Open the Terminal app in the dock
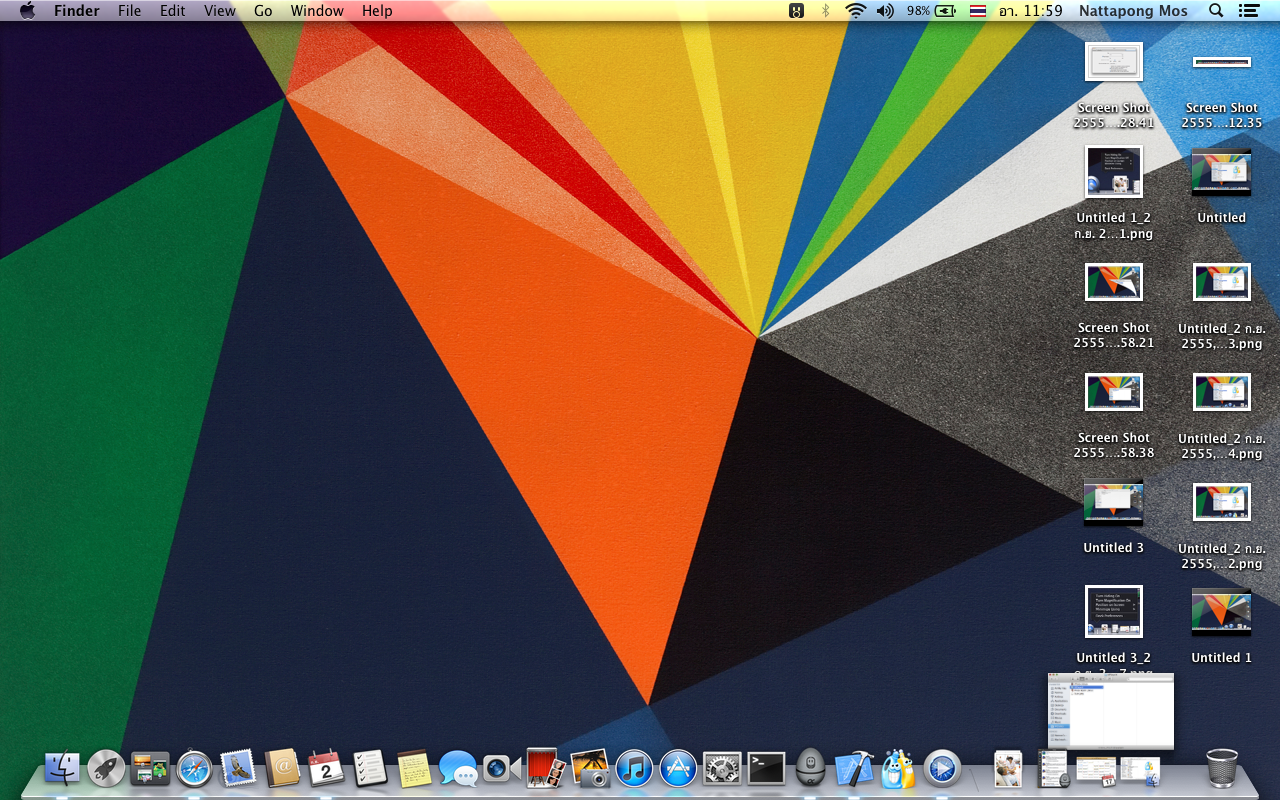The image size is (1280, 800). [x=766, y=768]
